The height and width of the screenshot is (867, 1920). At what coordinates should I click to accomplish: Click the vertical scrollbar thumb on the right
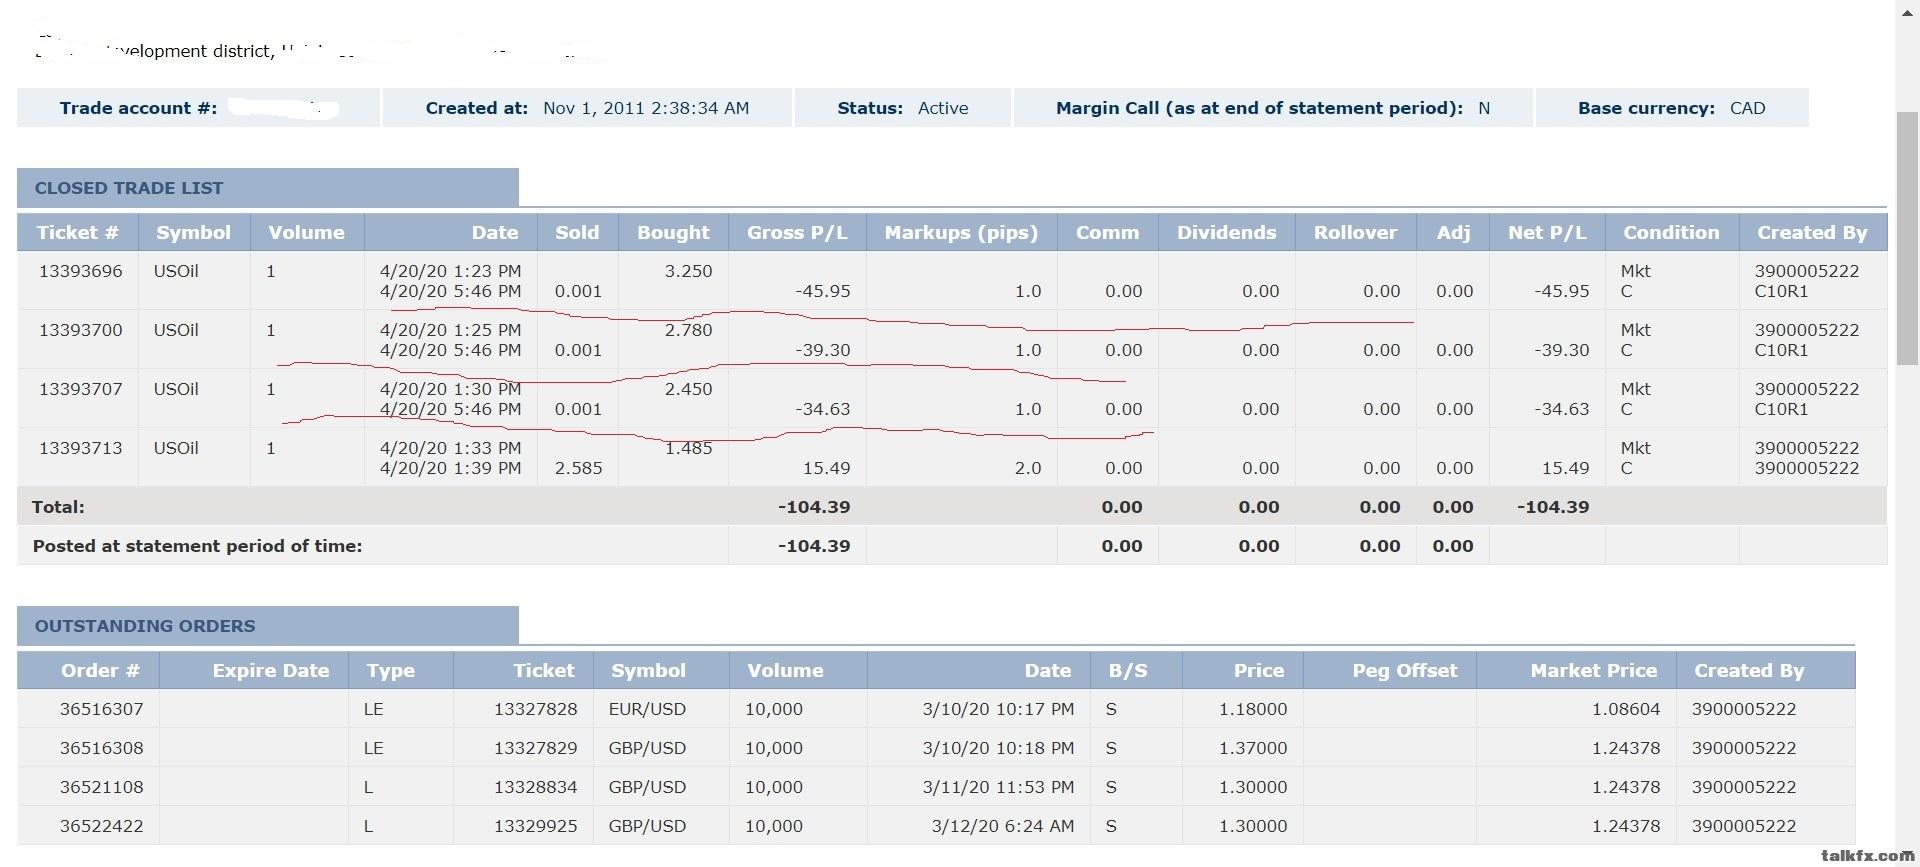click(1907, 238)
